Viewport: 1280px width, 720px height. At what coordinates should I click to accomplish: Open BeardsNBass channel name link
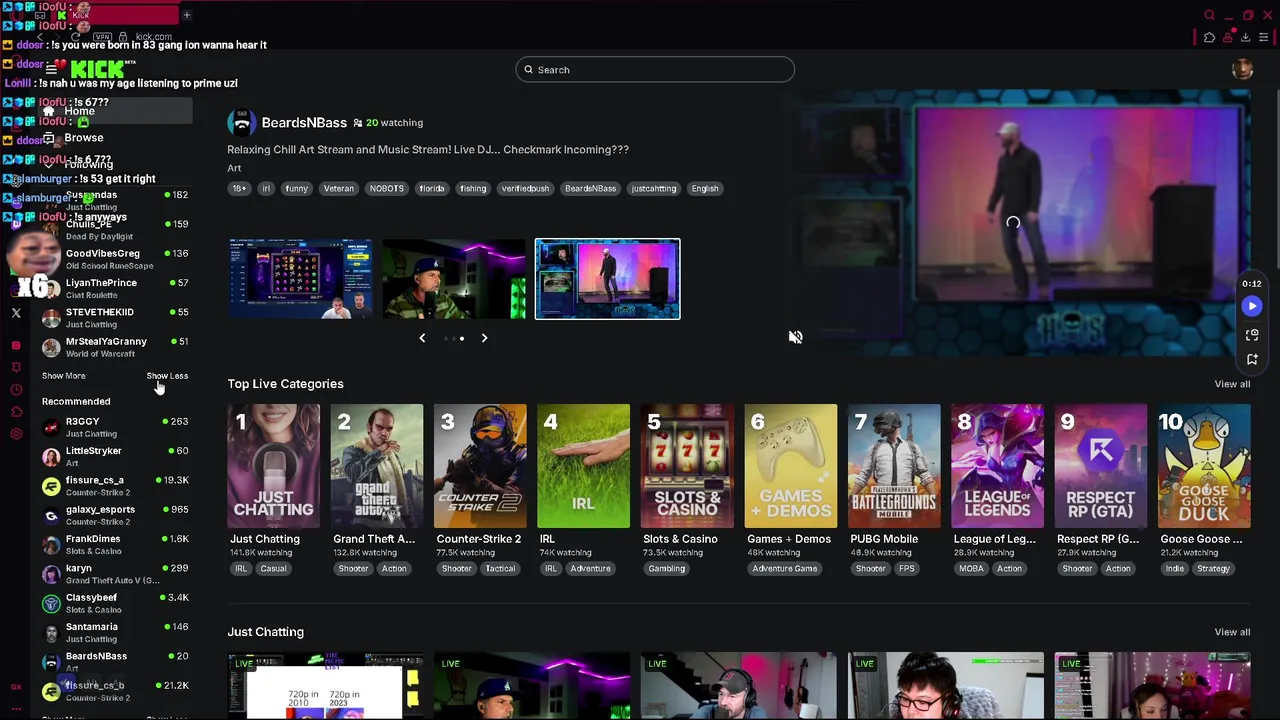[x=304, y=122]
